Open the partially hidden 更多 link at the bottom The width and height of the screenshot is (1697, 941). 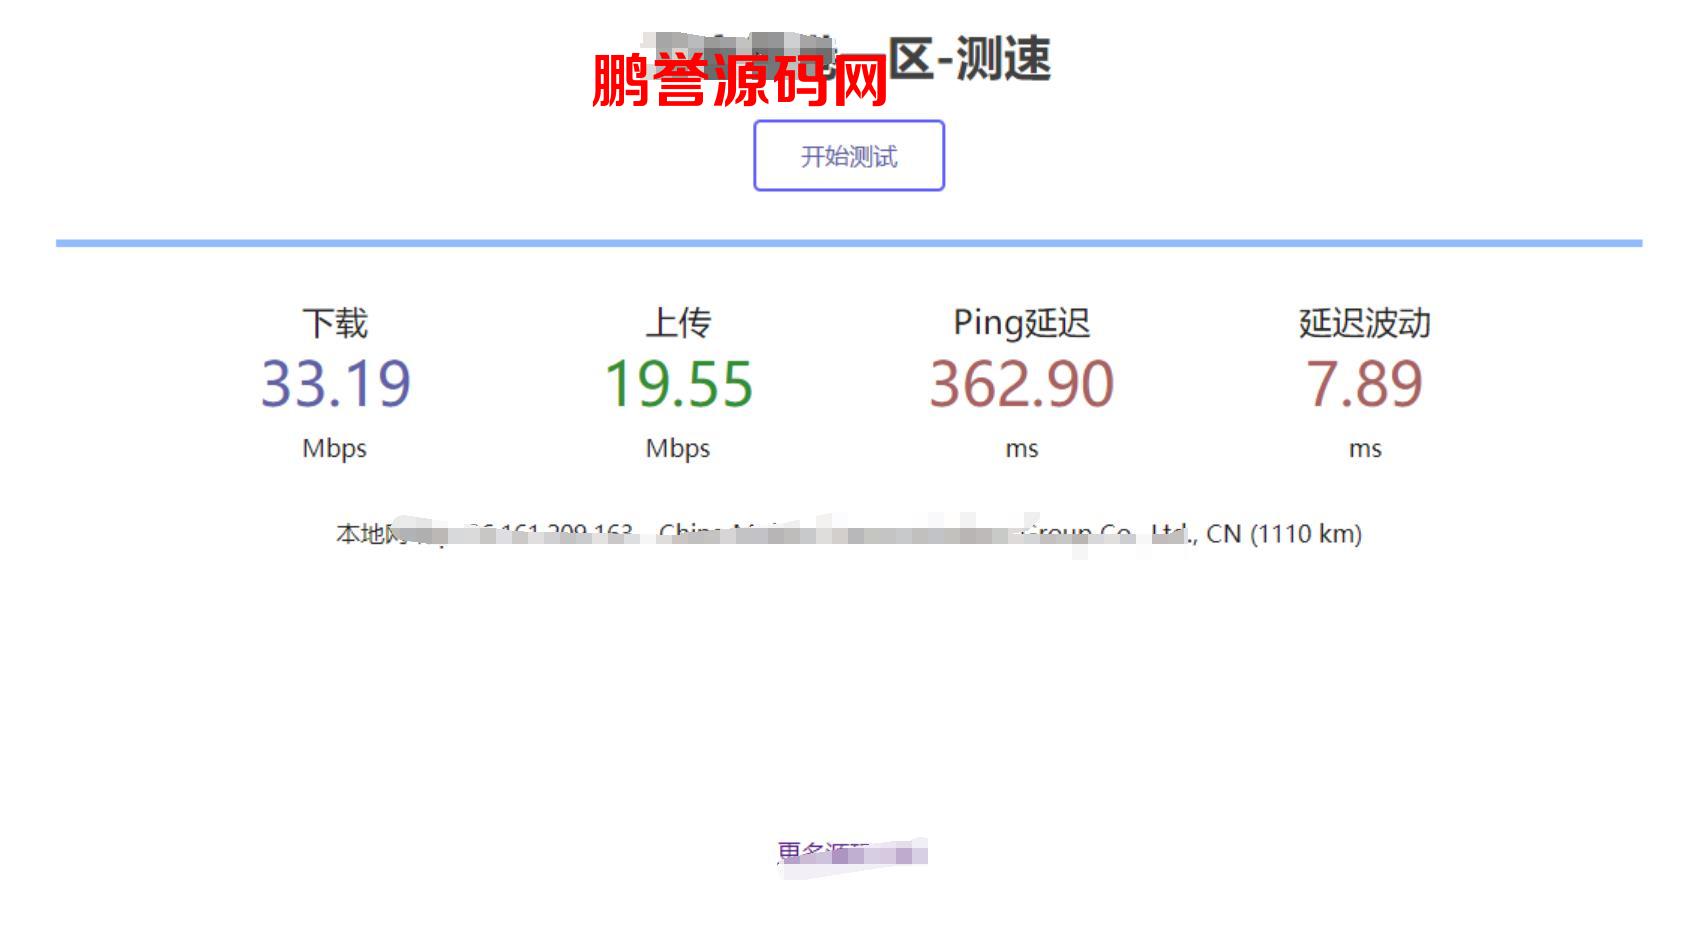click(x=852, y=854)
